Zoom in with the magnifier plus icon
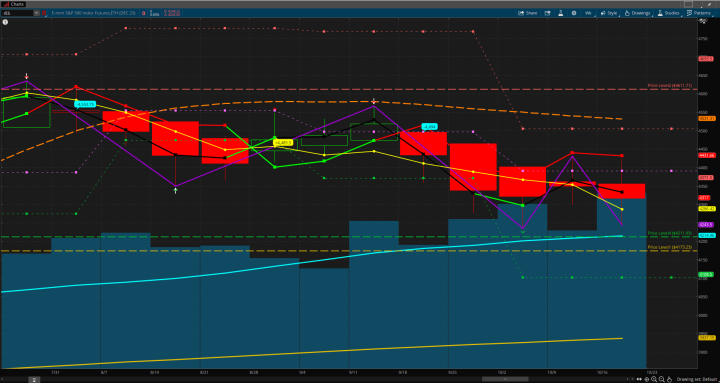This screenshot has height=383, width=720. (654, 379)
